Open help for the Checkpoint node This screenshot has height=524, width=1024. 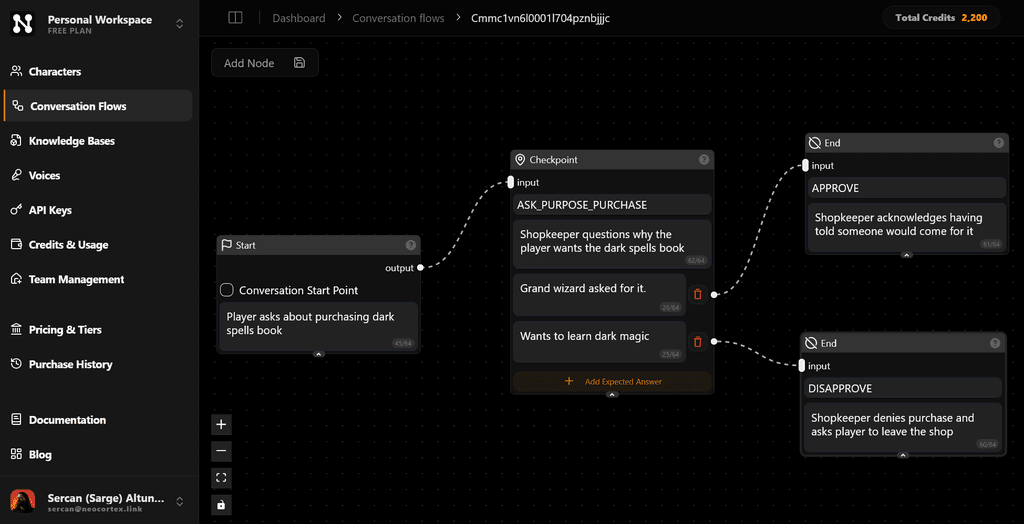click(x=704, y=159)
